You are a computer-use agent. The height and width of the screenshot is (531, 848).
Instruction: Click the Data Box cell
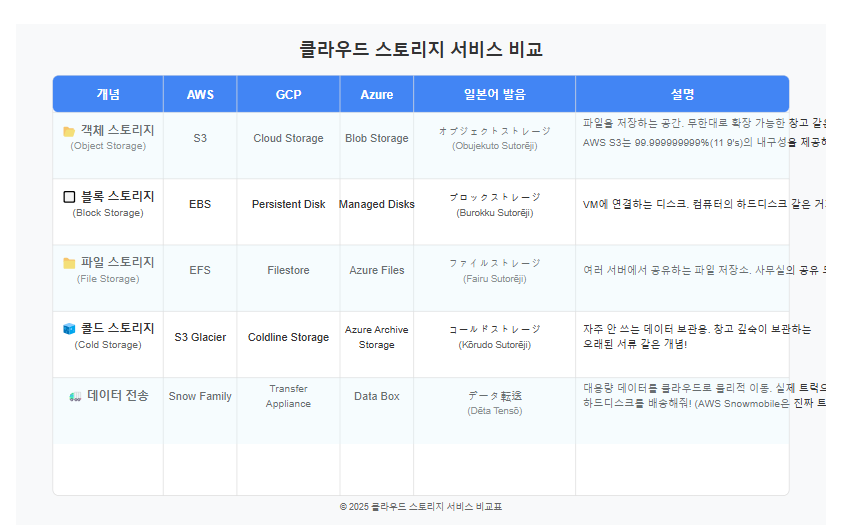[x=377, y=396]
